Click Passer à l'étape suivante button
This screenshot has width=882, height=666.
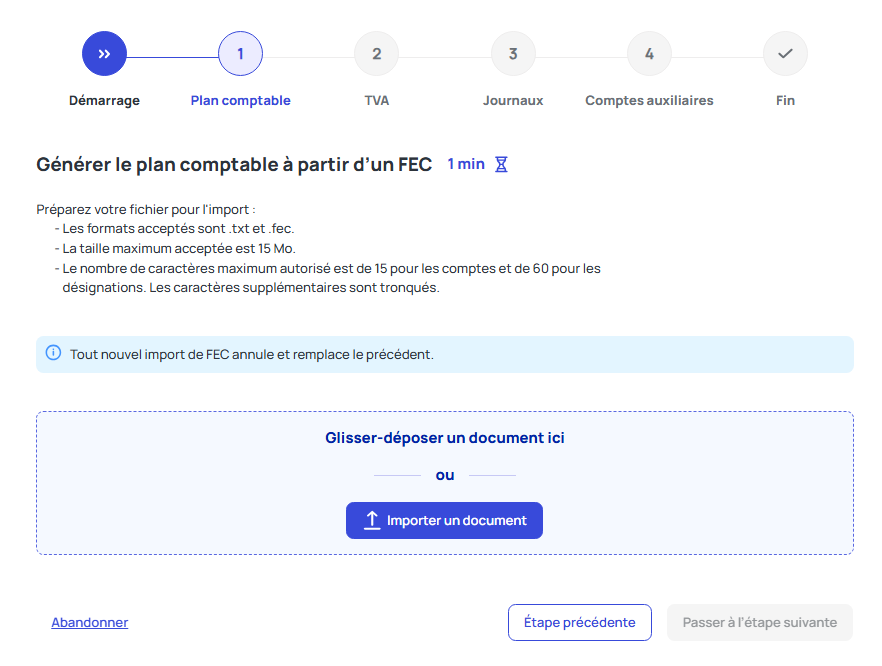[x=759, y=622]
